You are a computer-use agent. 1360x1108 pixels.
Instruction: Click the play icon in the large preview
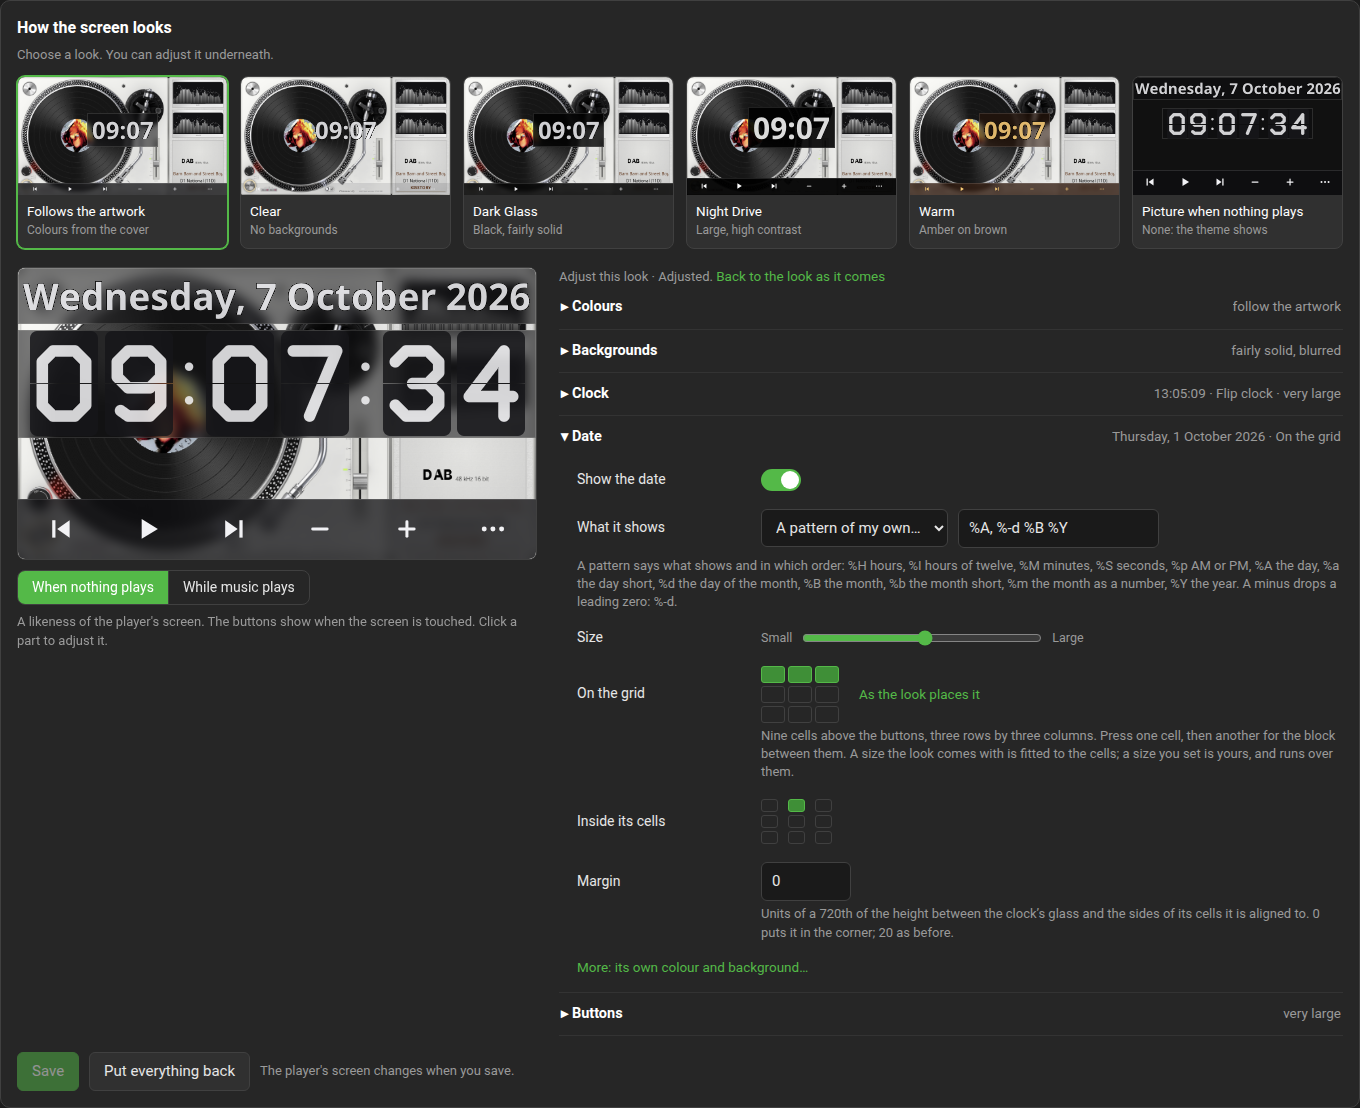(148, 529)
